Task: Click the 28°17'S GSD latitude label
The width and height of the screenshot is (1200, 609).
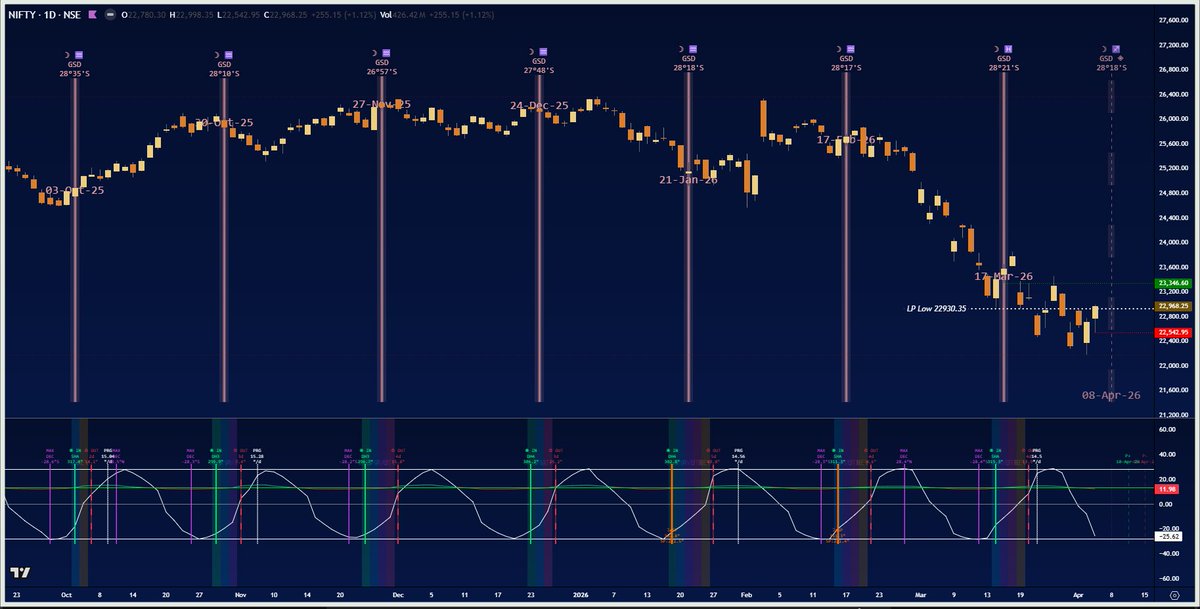Action: [x=845, y=68]
